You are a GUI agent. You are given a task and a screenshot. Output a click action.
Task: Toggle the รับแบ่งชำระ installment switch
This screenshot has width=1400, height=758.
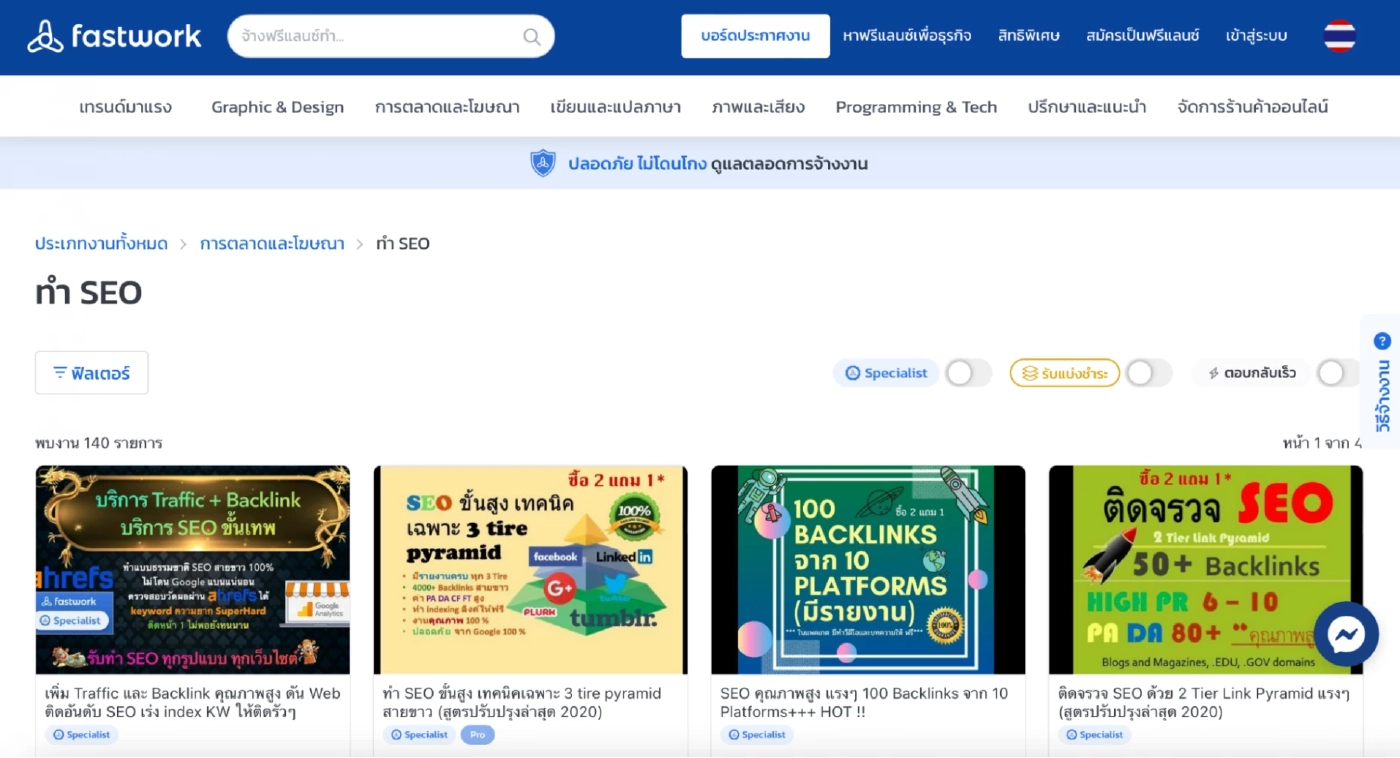tap(1147, 373)
